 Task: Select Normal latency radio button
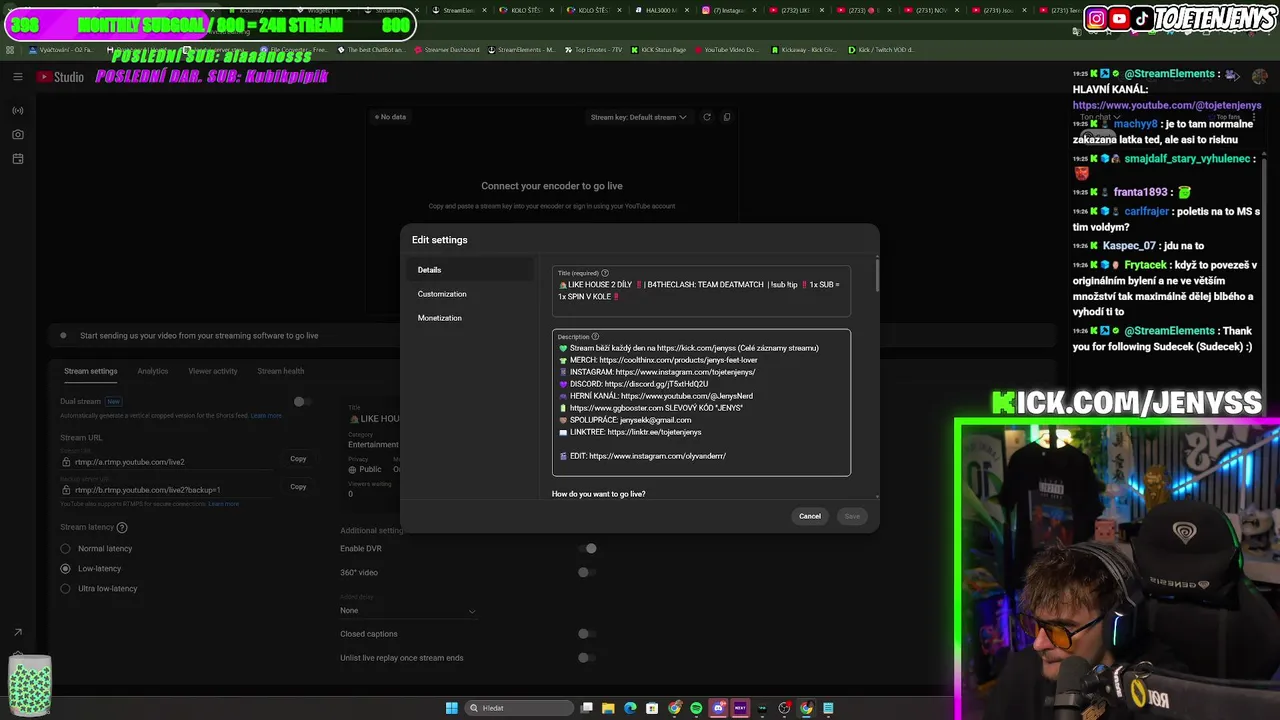point(65,548)
